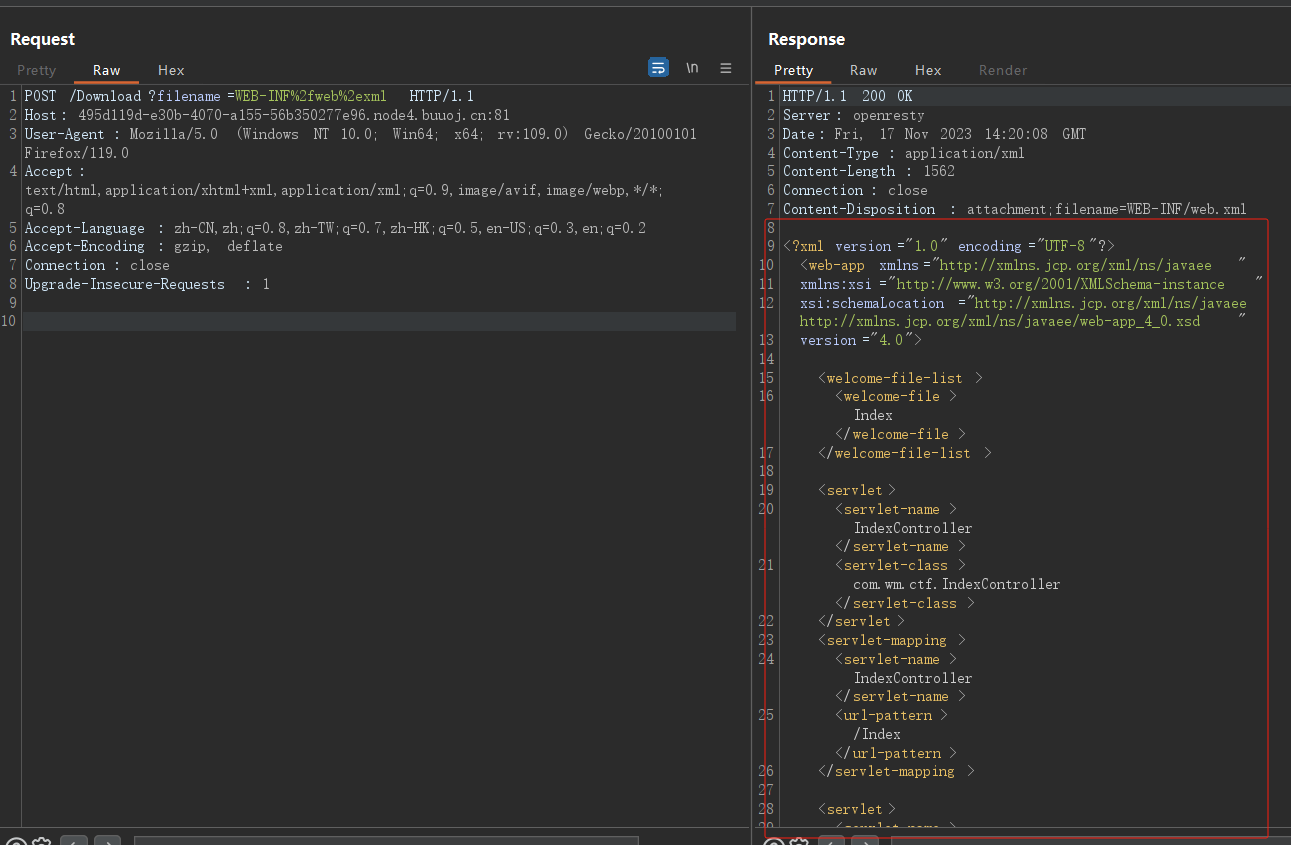
Task: Click the Request panel heading
Action: point(43,39)
